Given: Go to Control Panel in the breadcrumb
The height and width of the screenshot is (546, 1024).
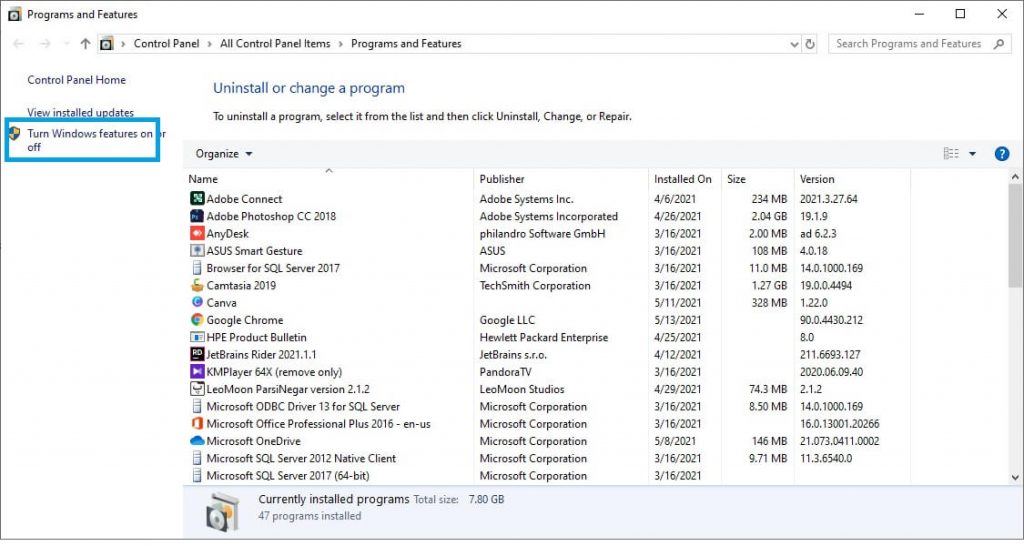Looking at the screenshot, I should click(x=167, y=44).
